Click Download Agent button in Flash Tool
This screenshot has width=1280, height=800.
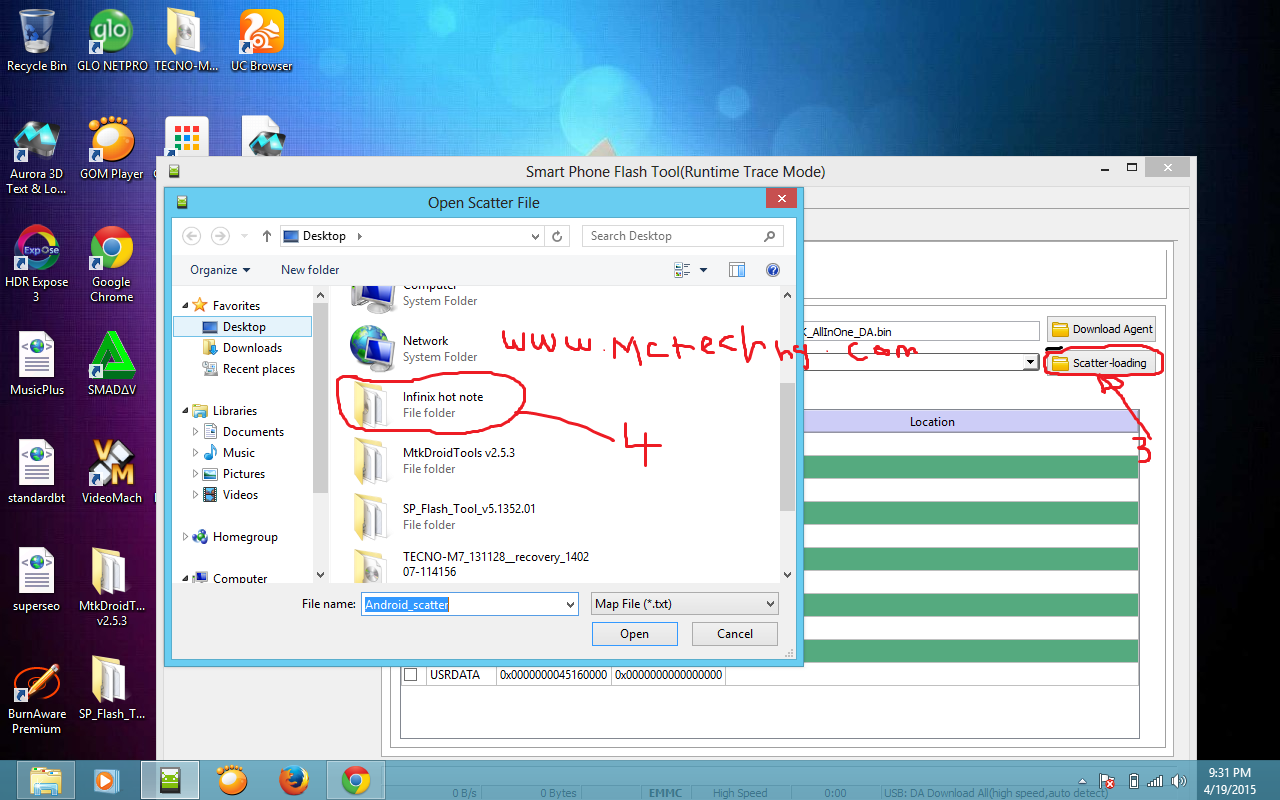(1101, 329)
